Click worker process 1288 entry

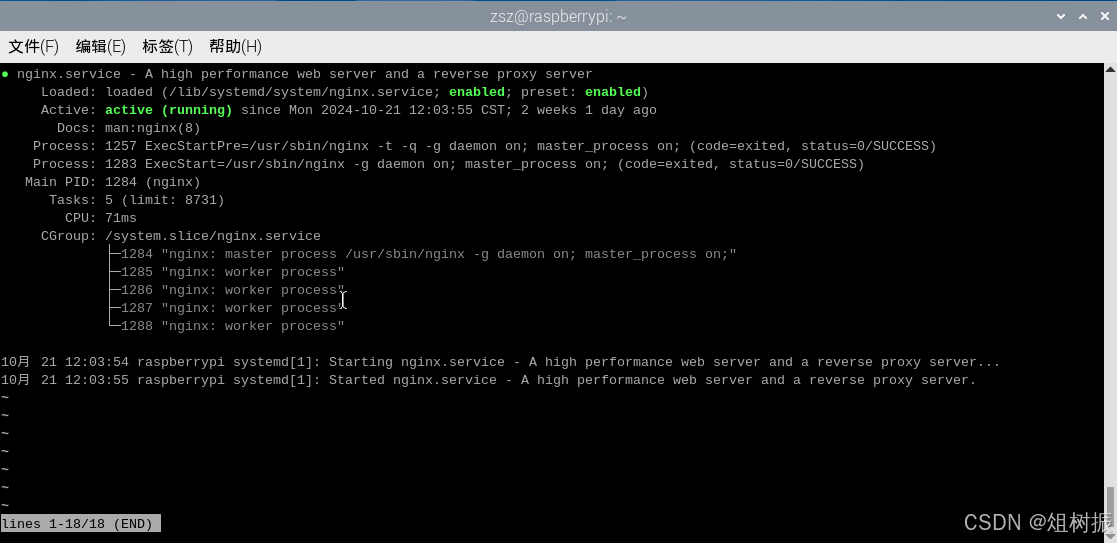point(232,326)
